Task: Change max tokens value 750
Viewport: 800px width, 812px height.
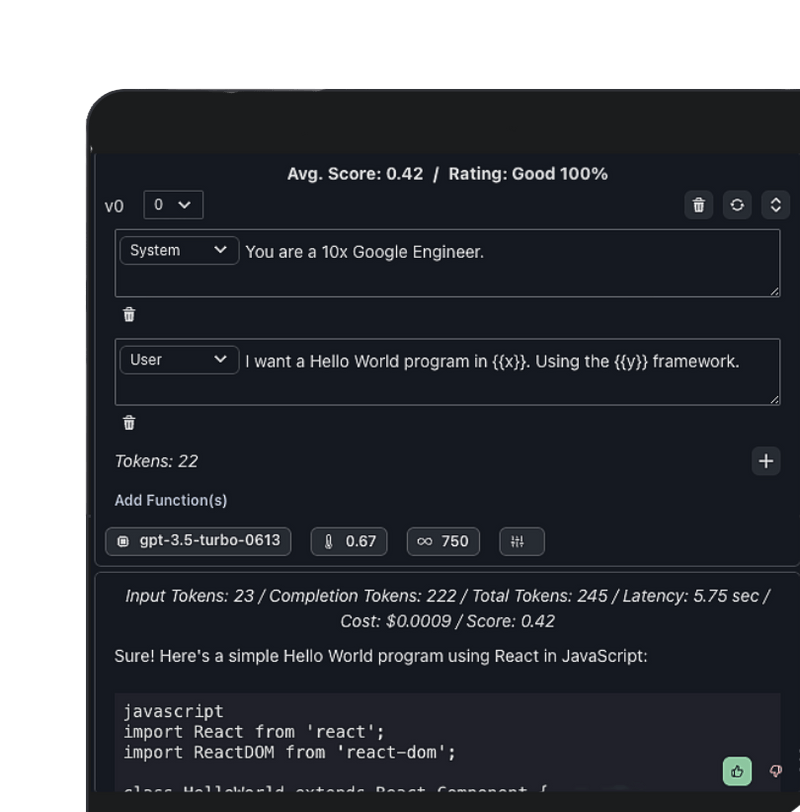Action: click(443, 541)
